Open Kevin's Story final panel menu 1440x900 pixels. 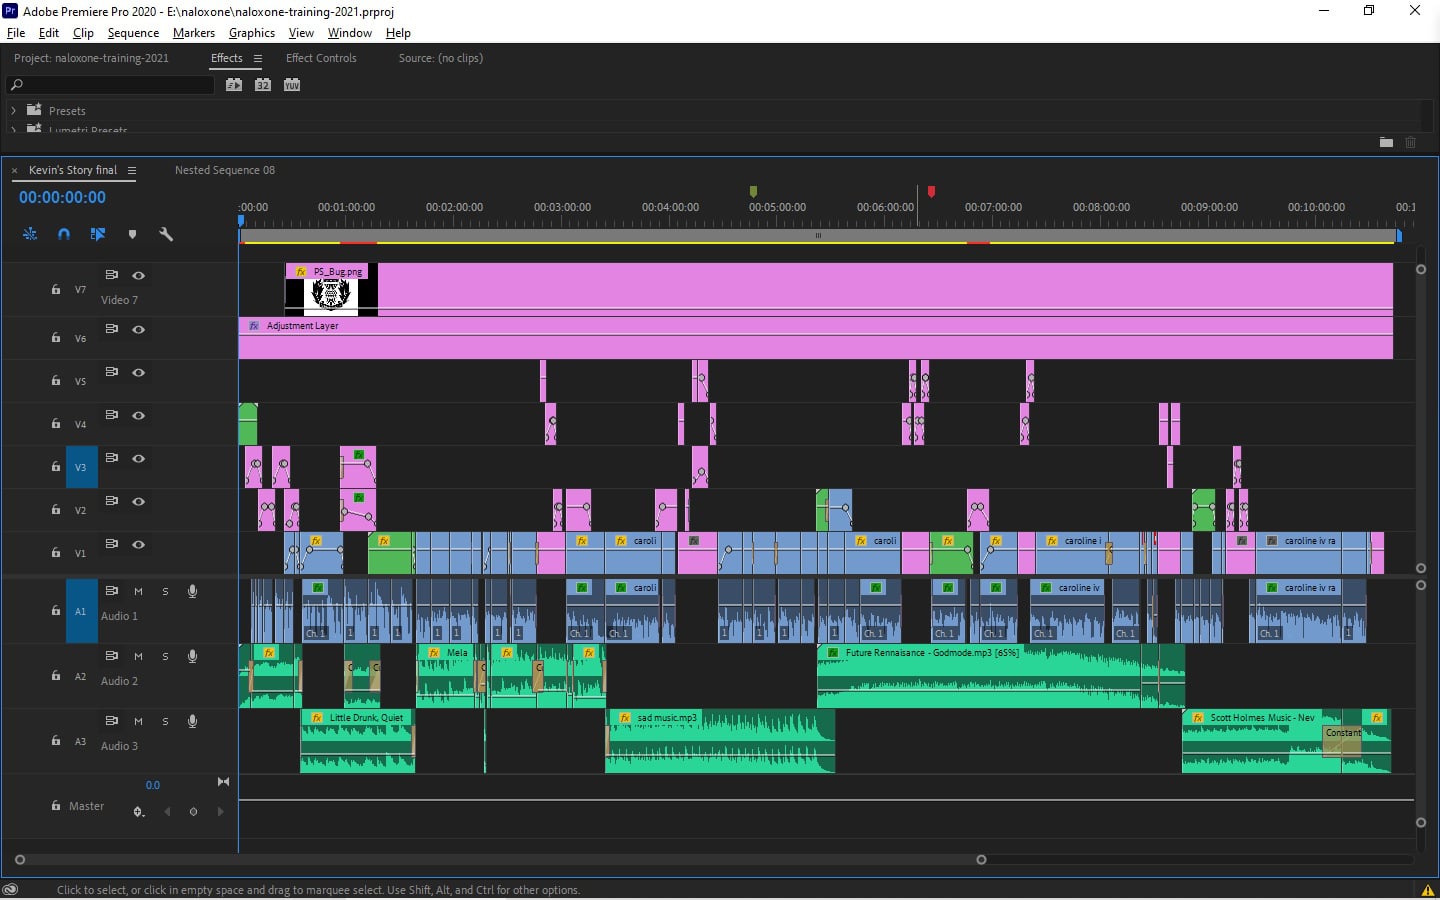(132, 171)
